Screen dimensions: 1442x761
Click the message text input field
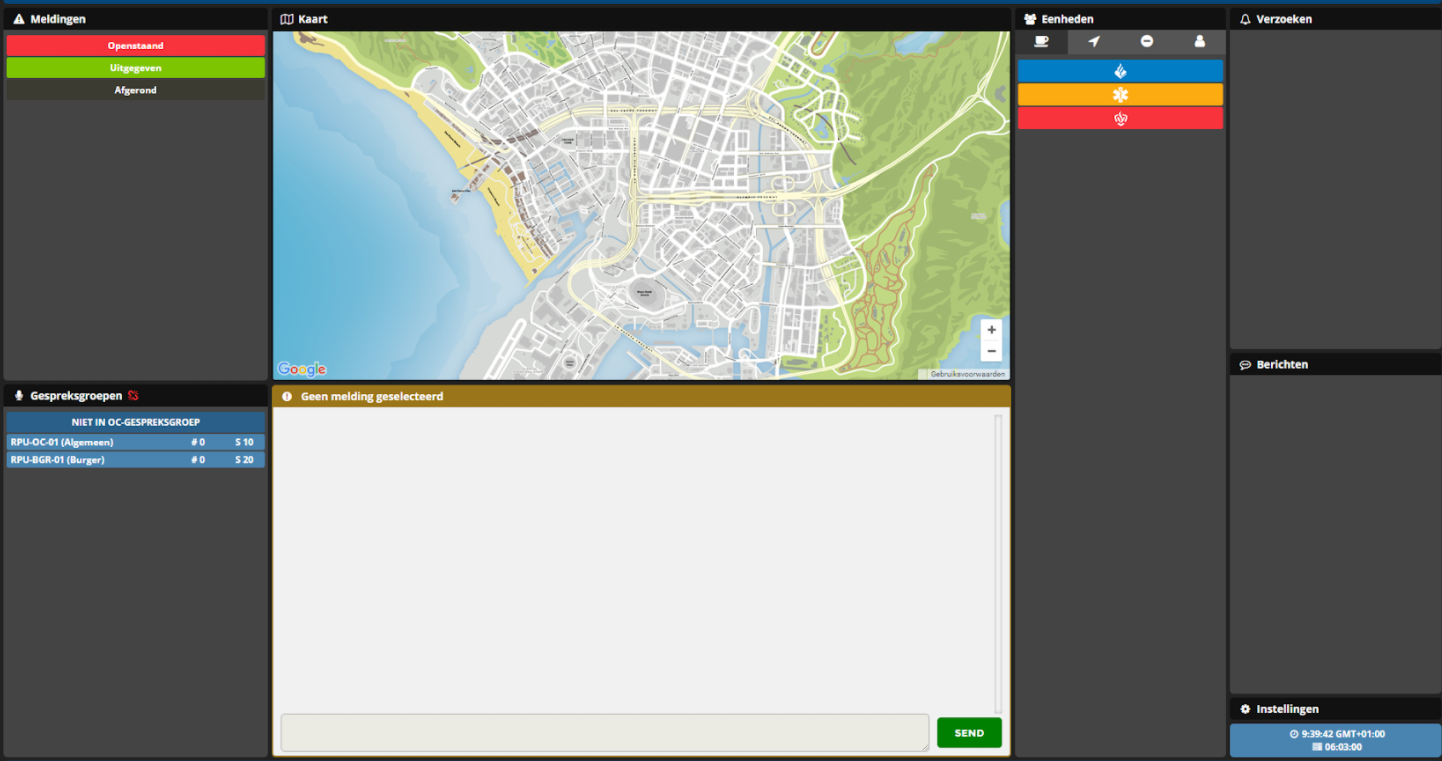[x=604, y=732]
